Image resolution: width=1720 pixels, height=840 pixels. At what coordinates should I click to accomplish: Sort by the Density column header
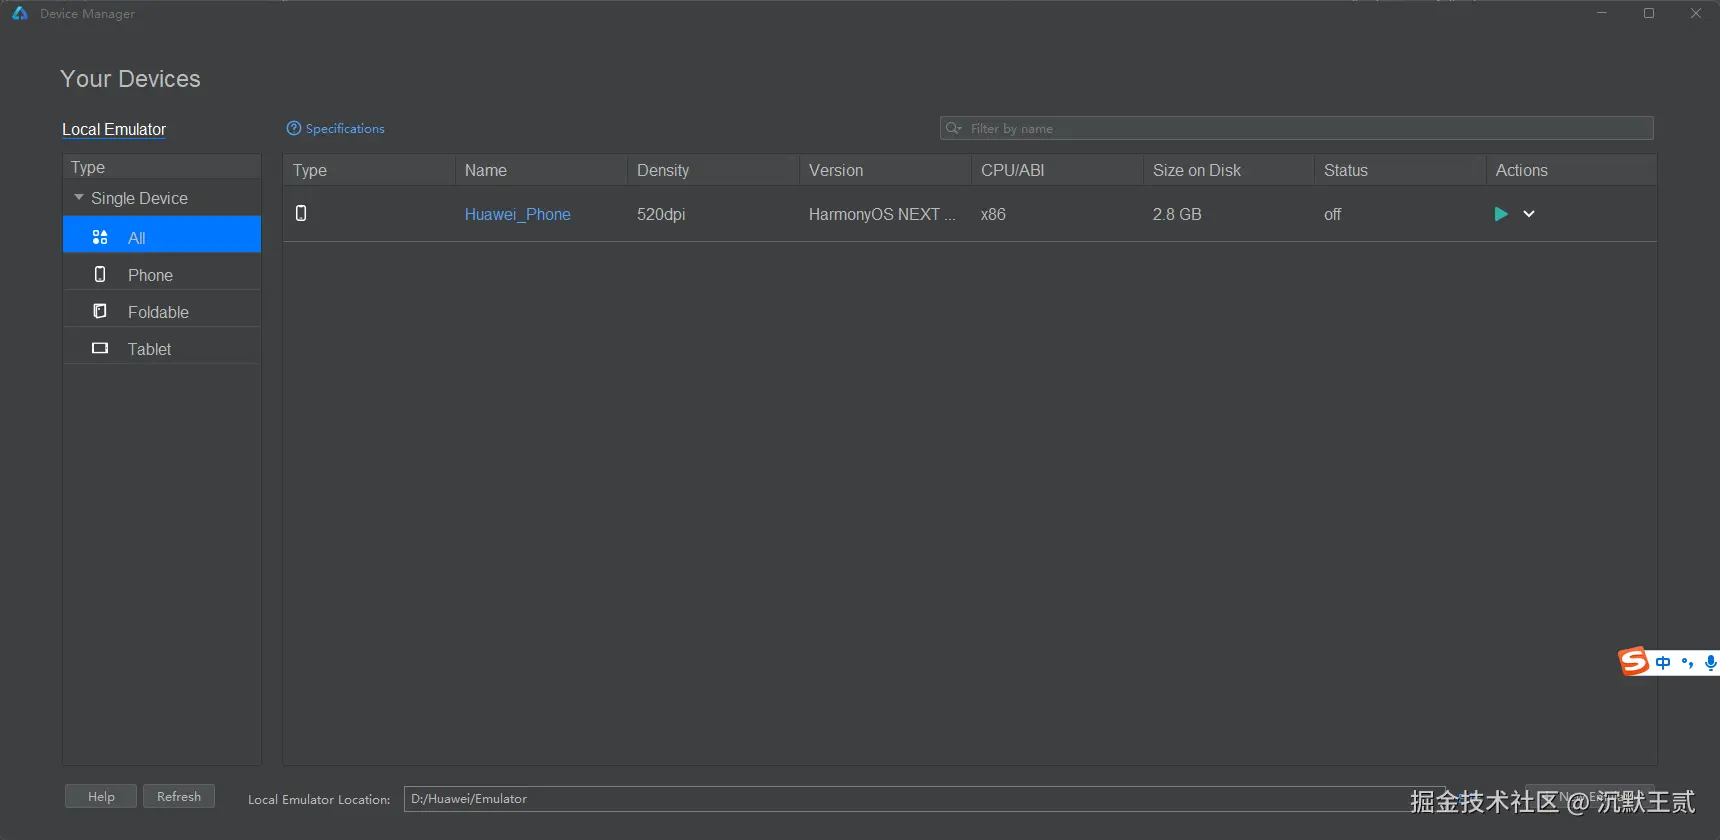(x=713, y=170)
